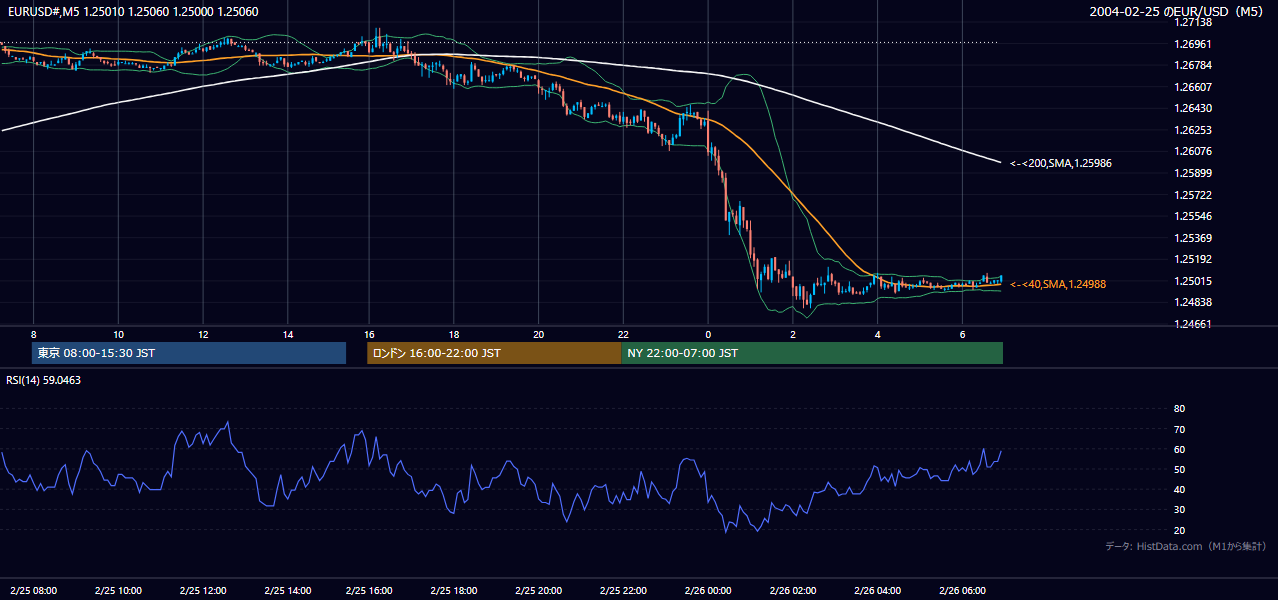Click price axis label 1.26430
The height and width of the screenshot is (600, 1278).
(x=1194, y=108)
